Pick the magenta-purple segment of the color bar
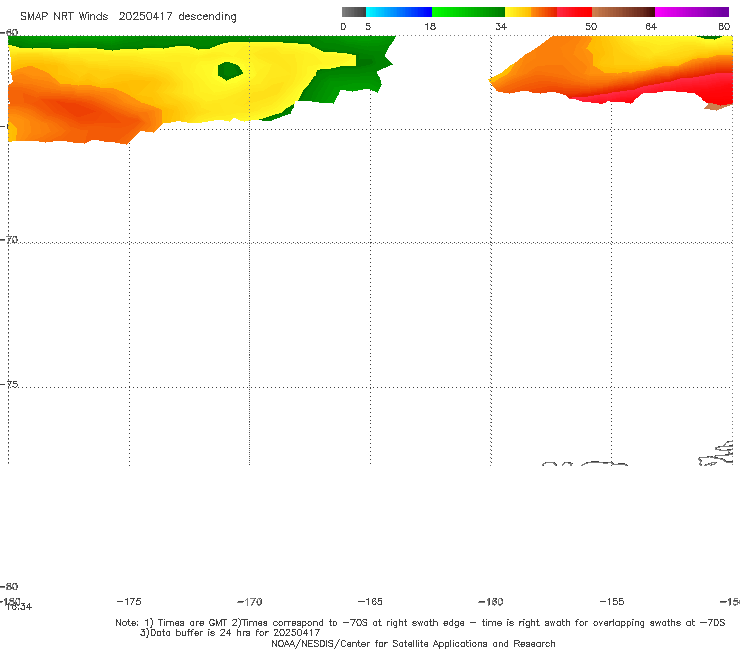The image size is (740, 650). (692, 12)
